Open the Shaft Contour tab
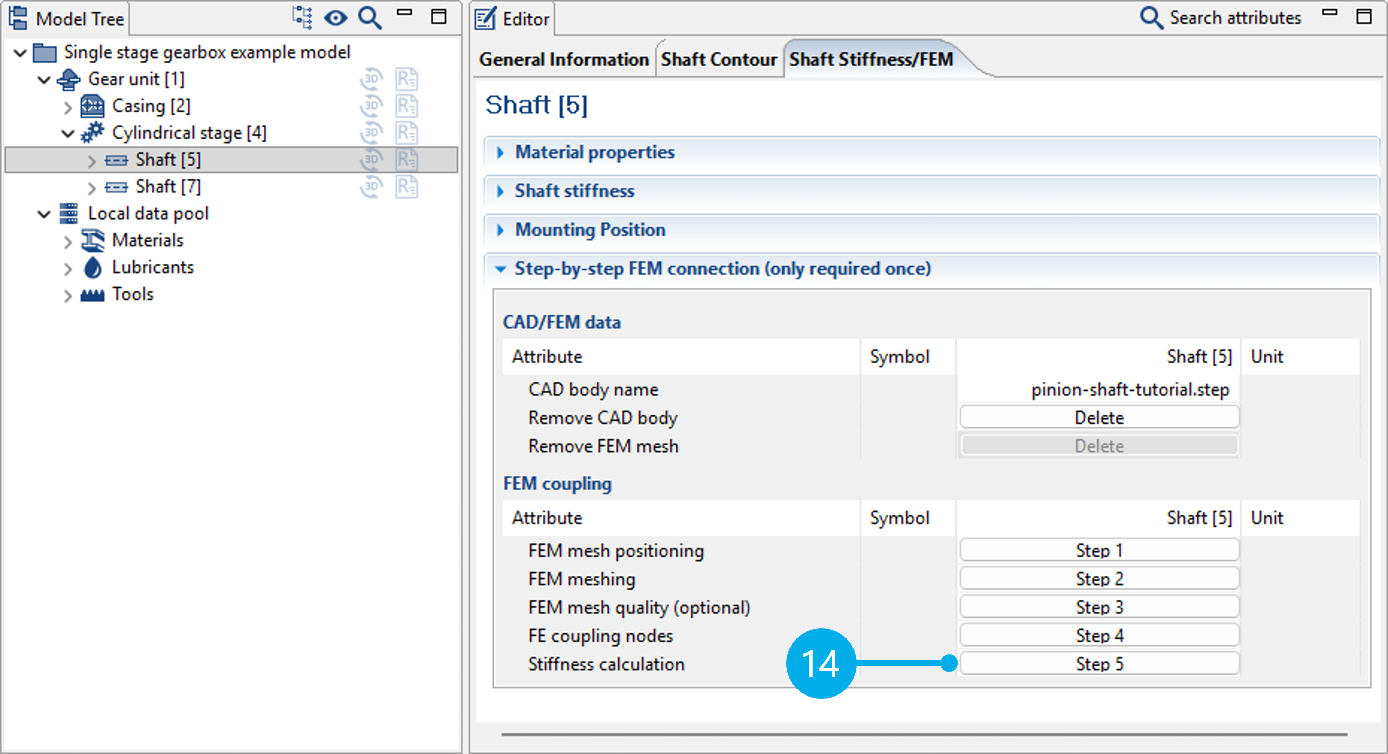The height and width of the screenshot is (754, 1388). 719,60
